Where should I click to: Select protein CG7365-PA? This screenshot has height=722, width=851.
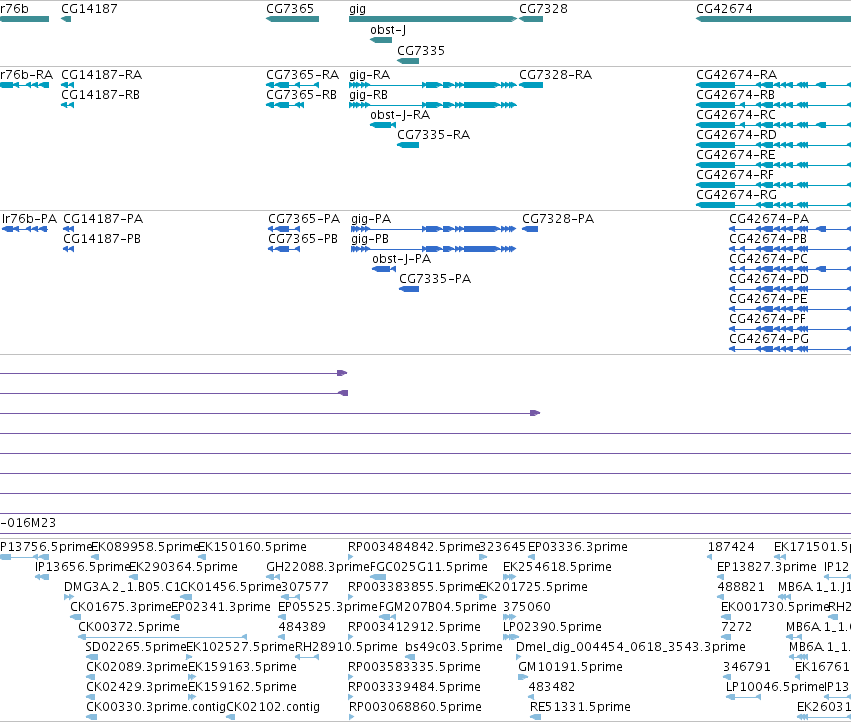304,219
